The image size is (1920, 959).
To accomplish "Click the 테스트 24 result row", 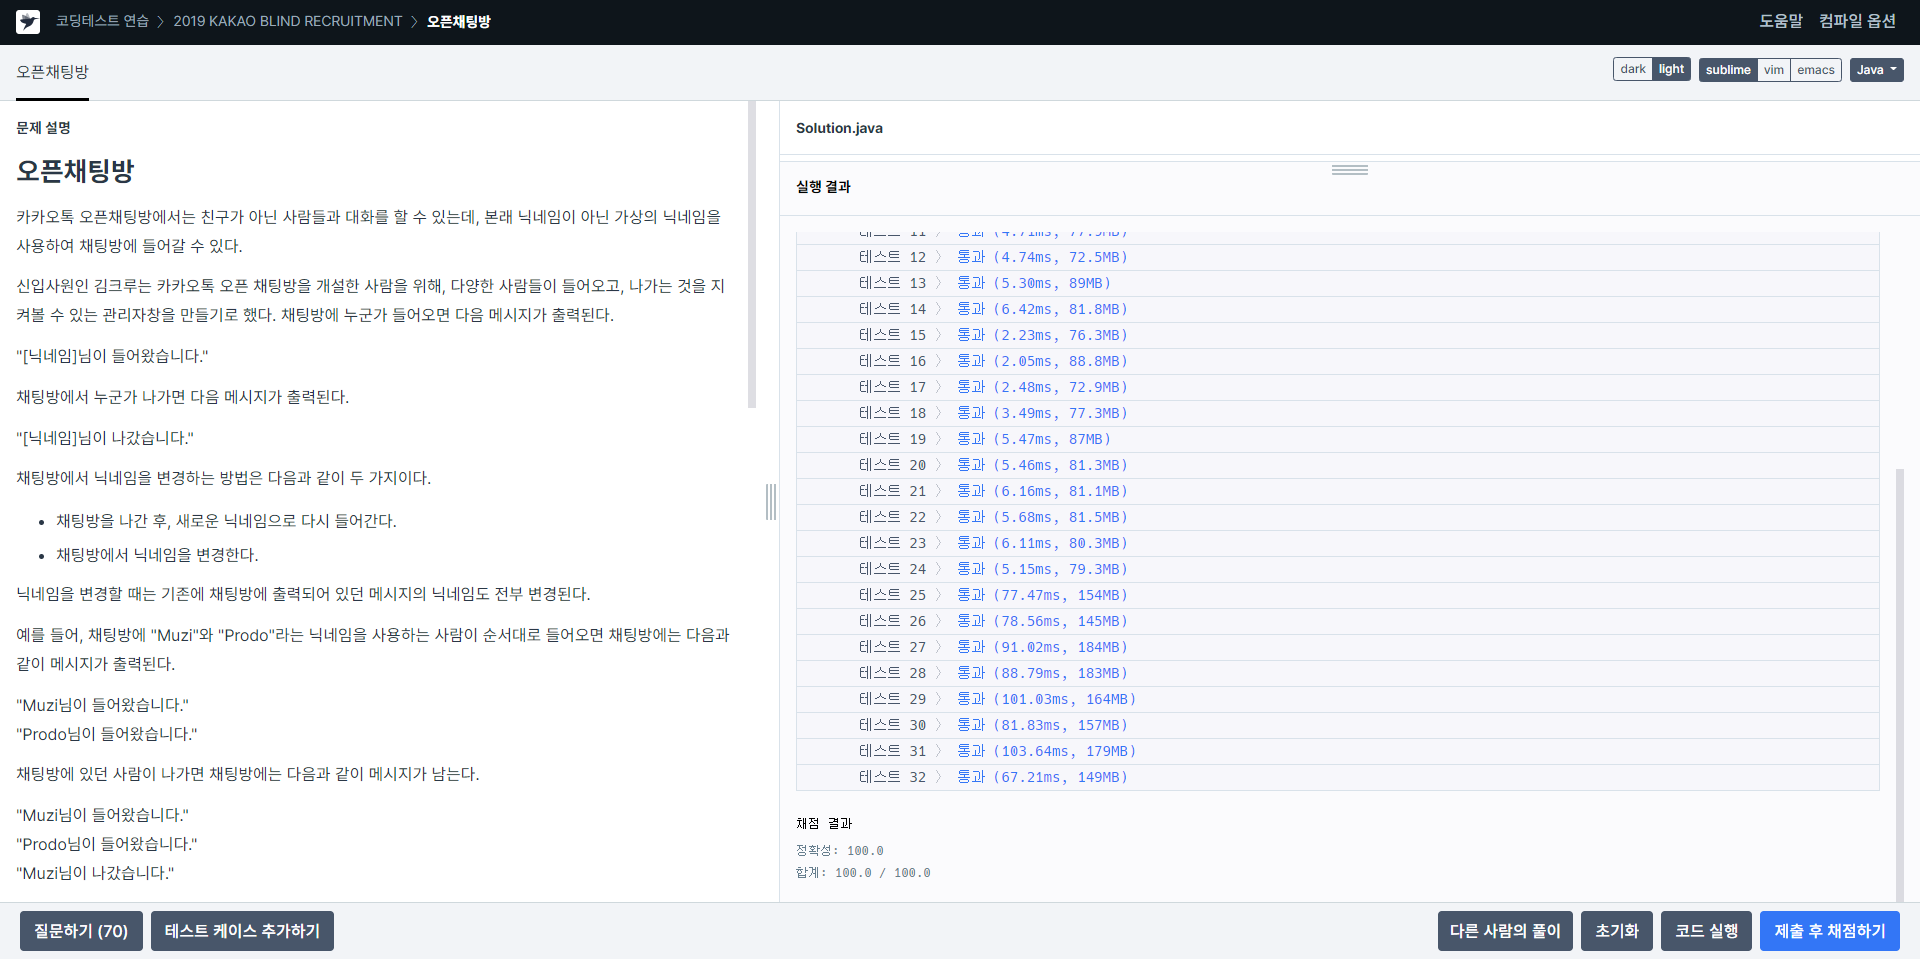I will coord(1338,569).
